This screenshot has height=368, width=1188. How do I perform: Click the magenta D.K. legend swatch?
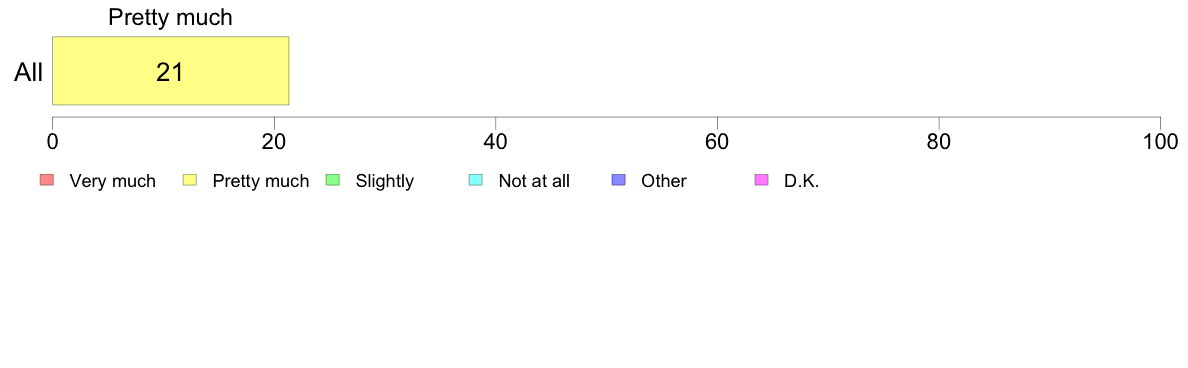(x=761, y=180)
